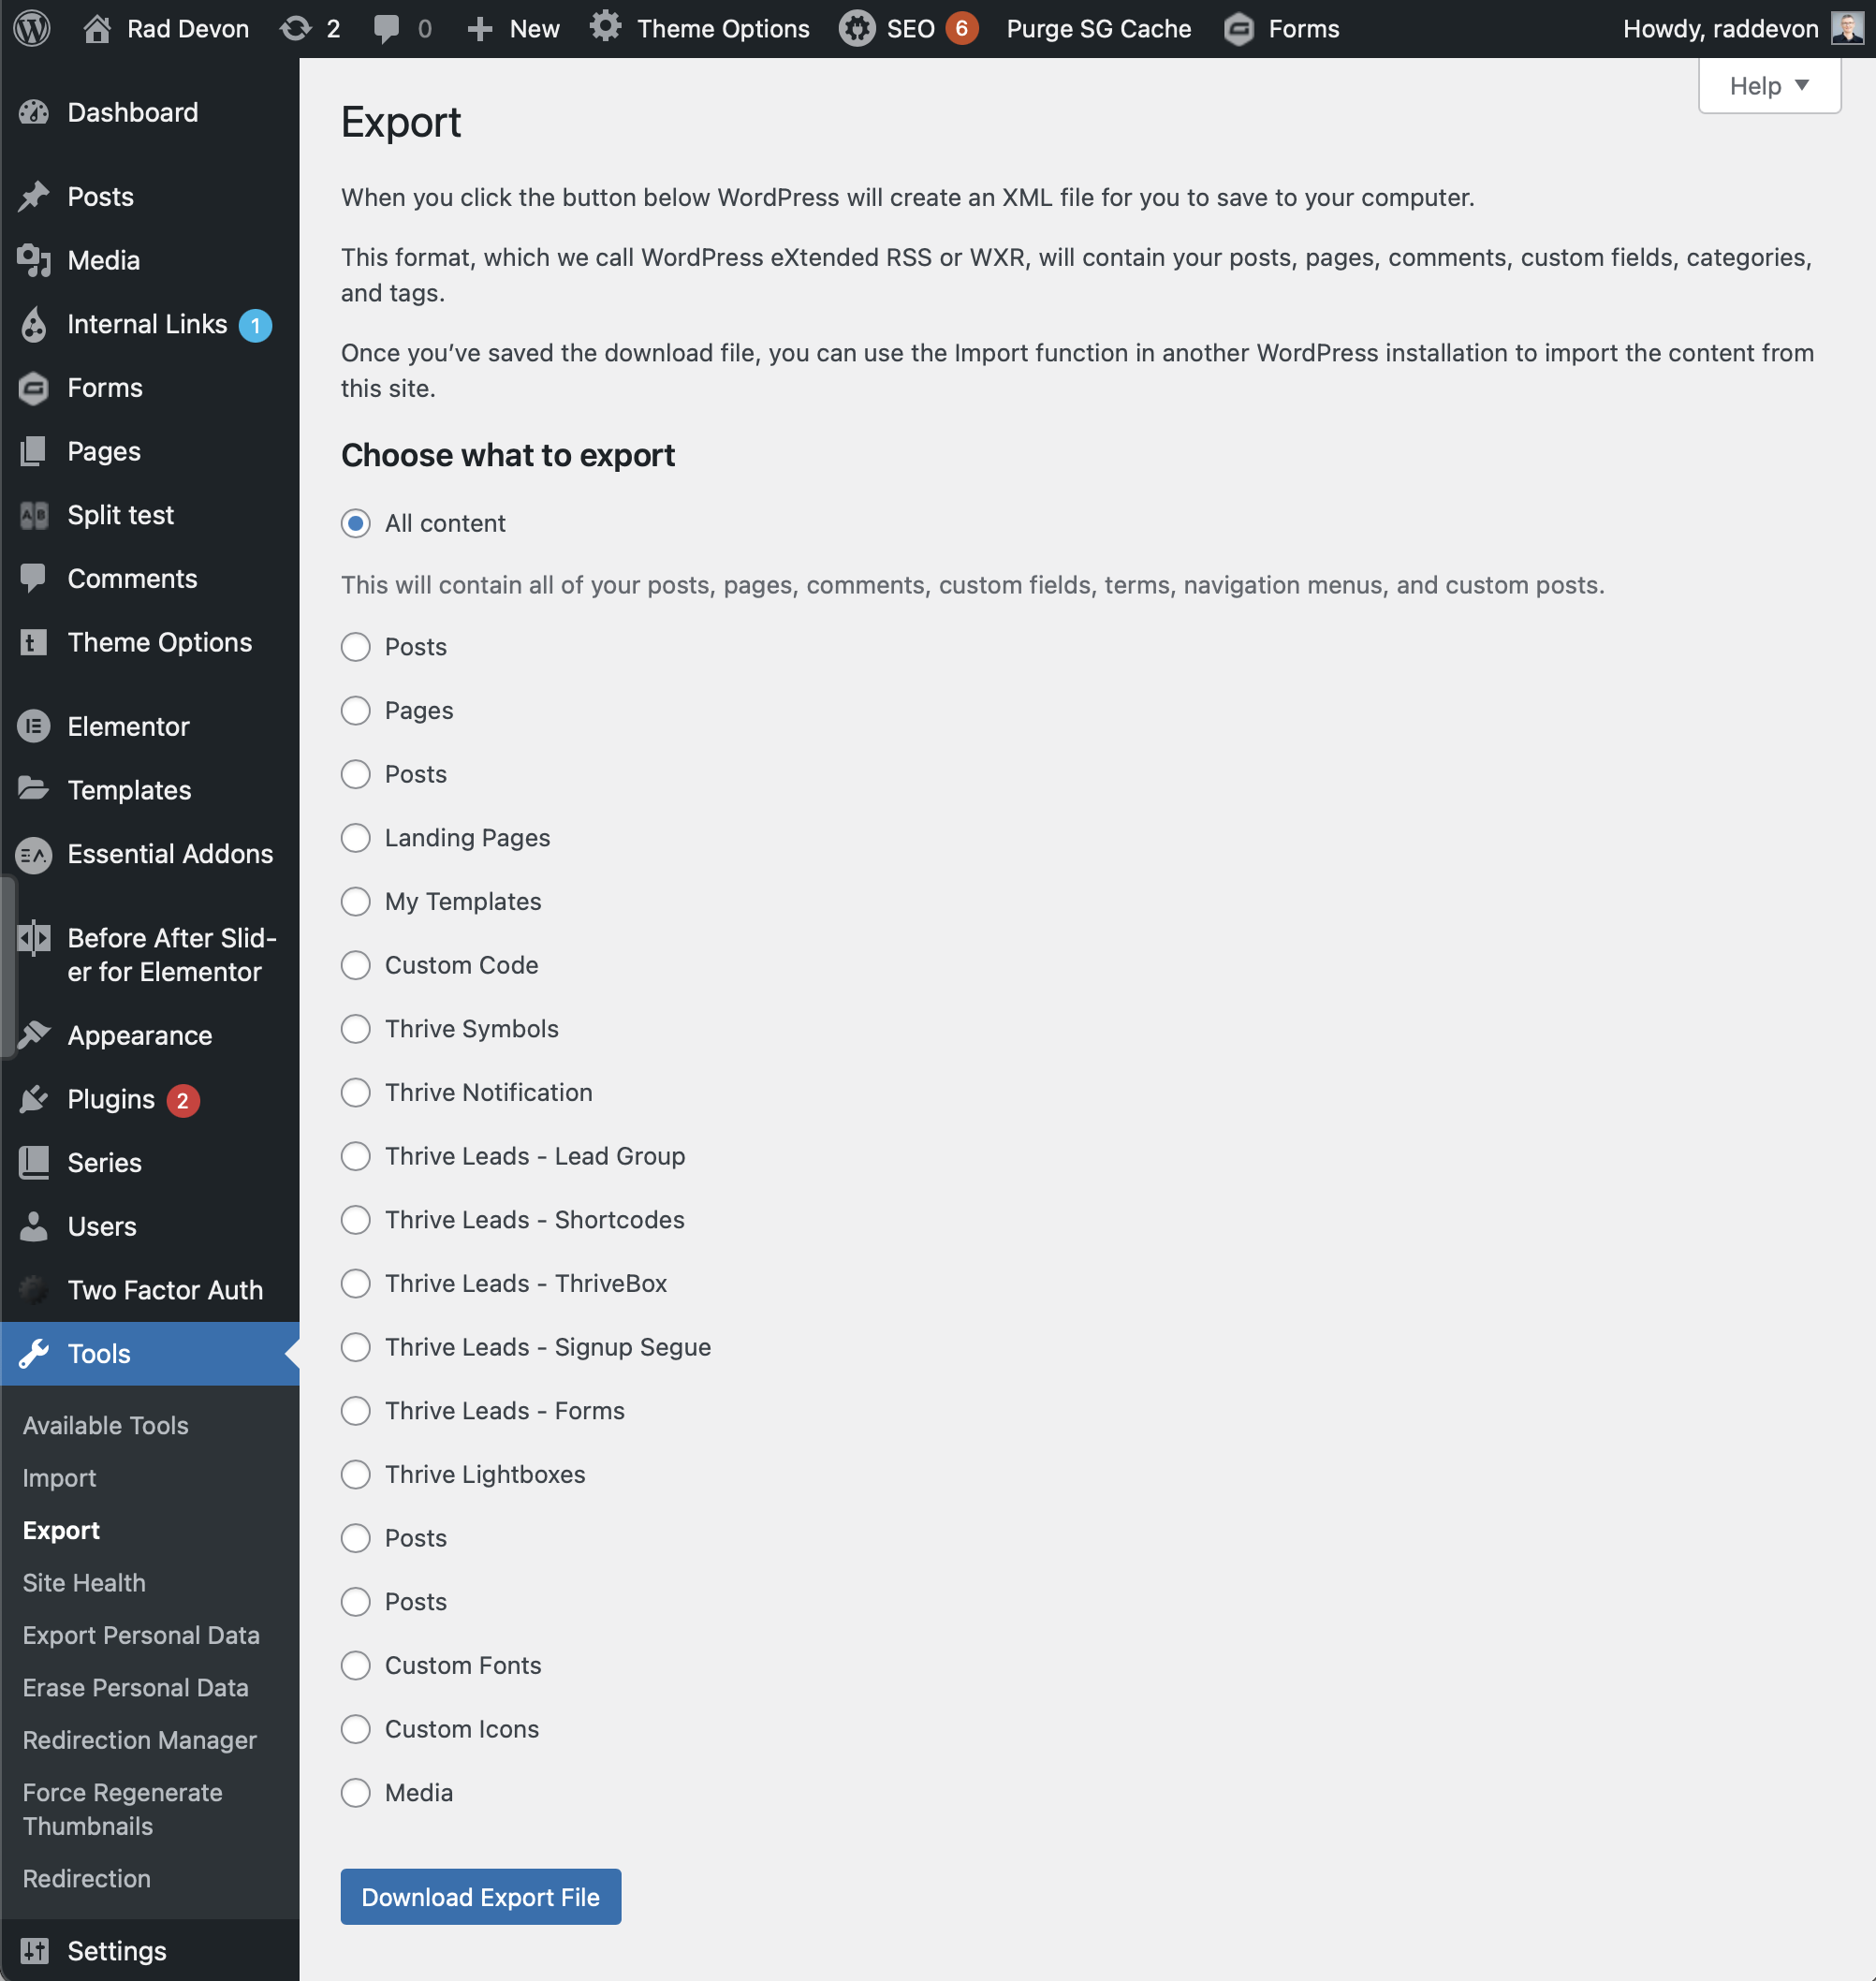Choose the Media export radio button
Viewport: 1876px width, 1981px height.
pyautogui.click(x=356, y=1792)
